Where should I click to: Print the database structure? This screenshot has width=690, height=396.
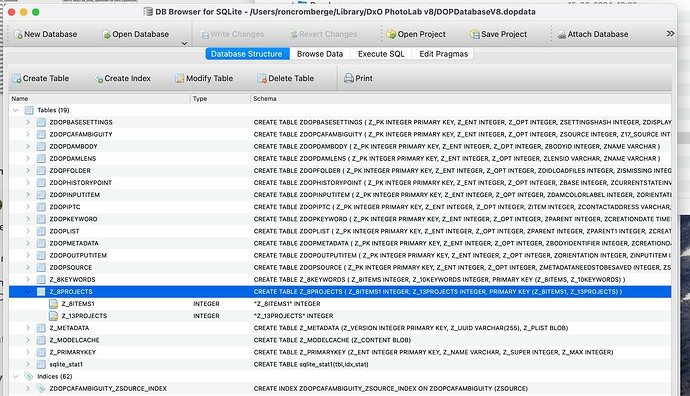click(x=358, y=78)
